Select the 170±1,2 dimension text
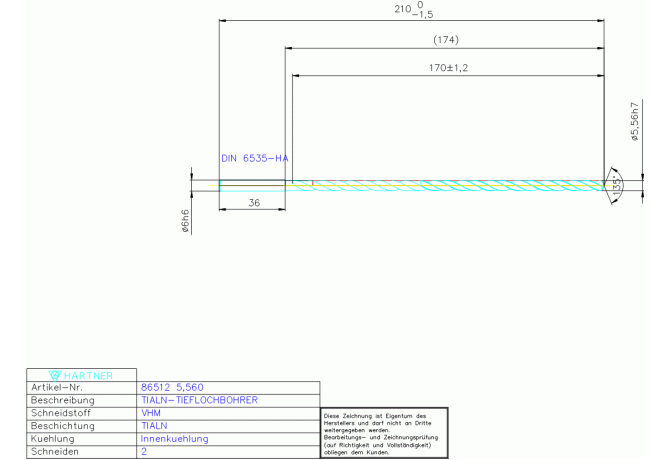The height and width of the screenshot is (460, 670). (x=447, y=68)
